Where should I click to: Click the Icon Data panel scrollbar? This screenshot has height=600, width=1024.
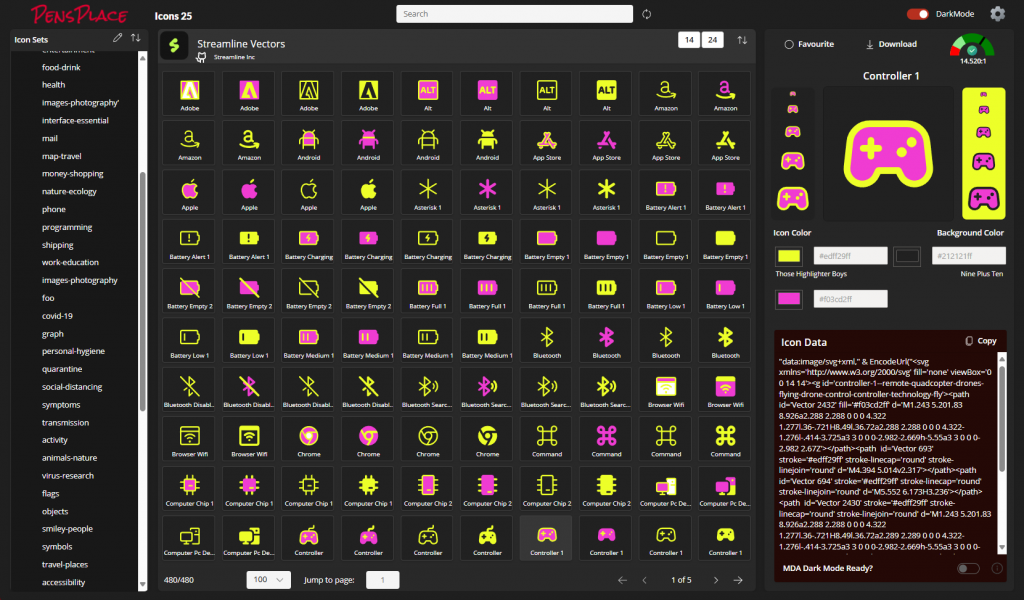(1002, 418)
